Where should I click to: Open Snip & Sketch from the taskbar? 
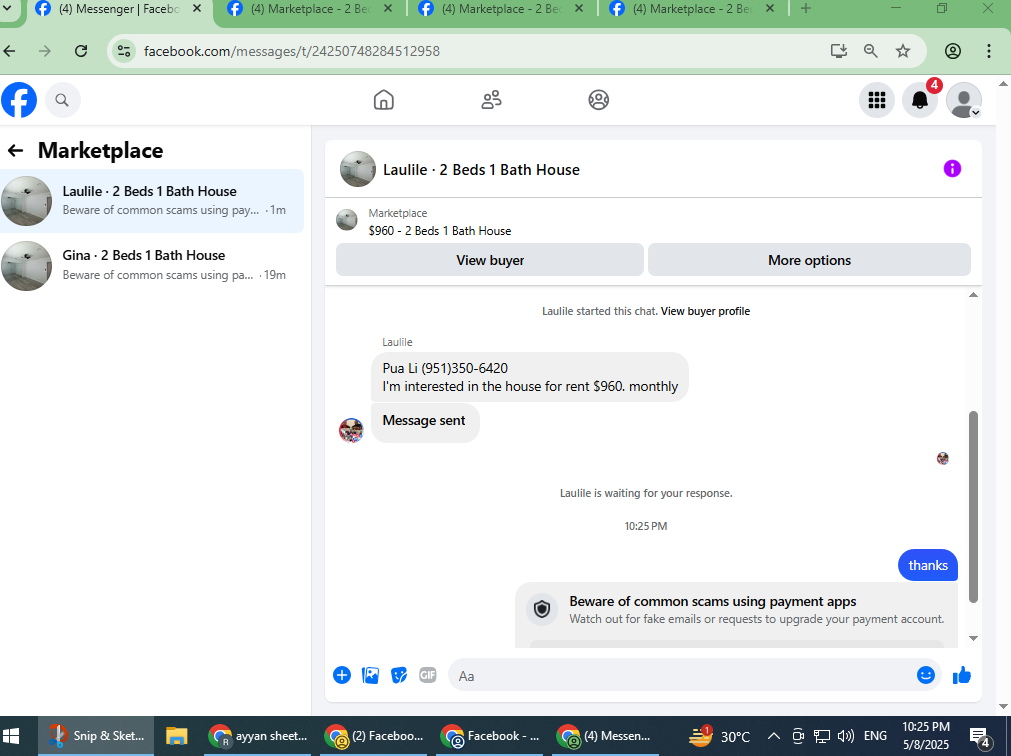pyautogui.click(x=97, y=736)
